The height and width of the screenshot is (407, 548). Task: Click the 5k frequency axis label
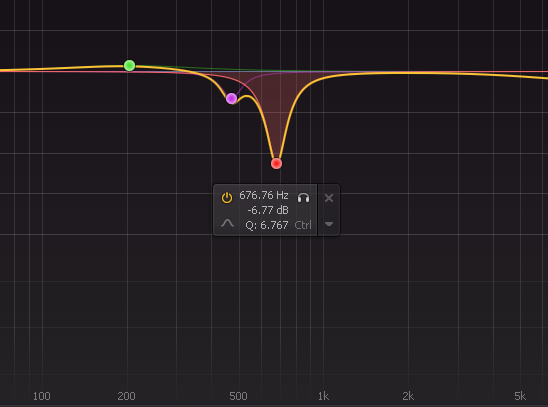click(520, 396)
